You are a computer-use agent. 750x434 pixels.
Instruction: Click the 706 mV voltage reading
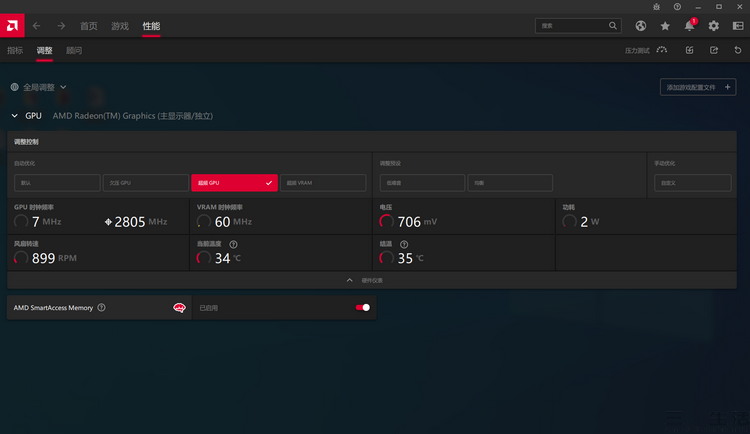pyautogui.click(x=408, y=222)
